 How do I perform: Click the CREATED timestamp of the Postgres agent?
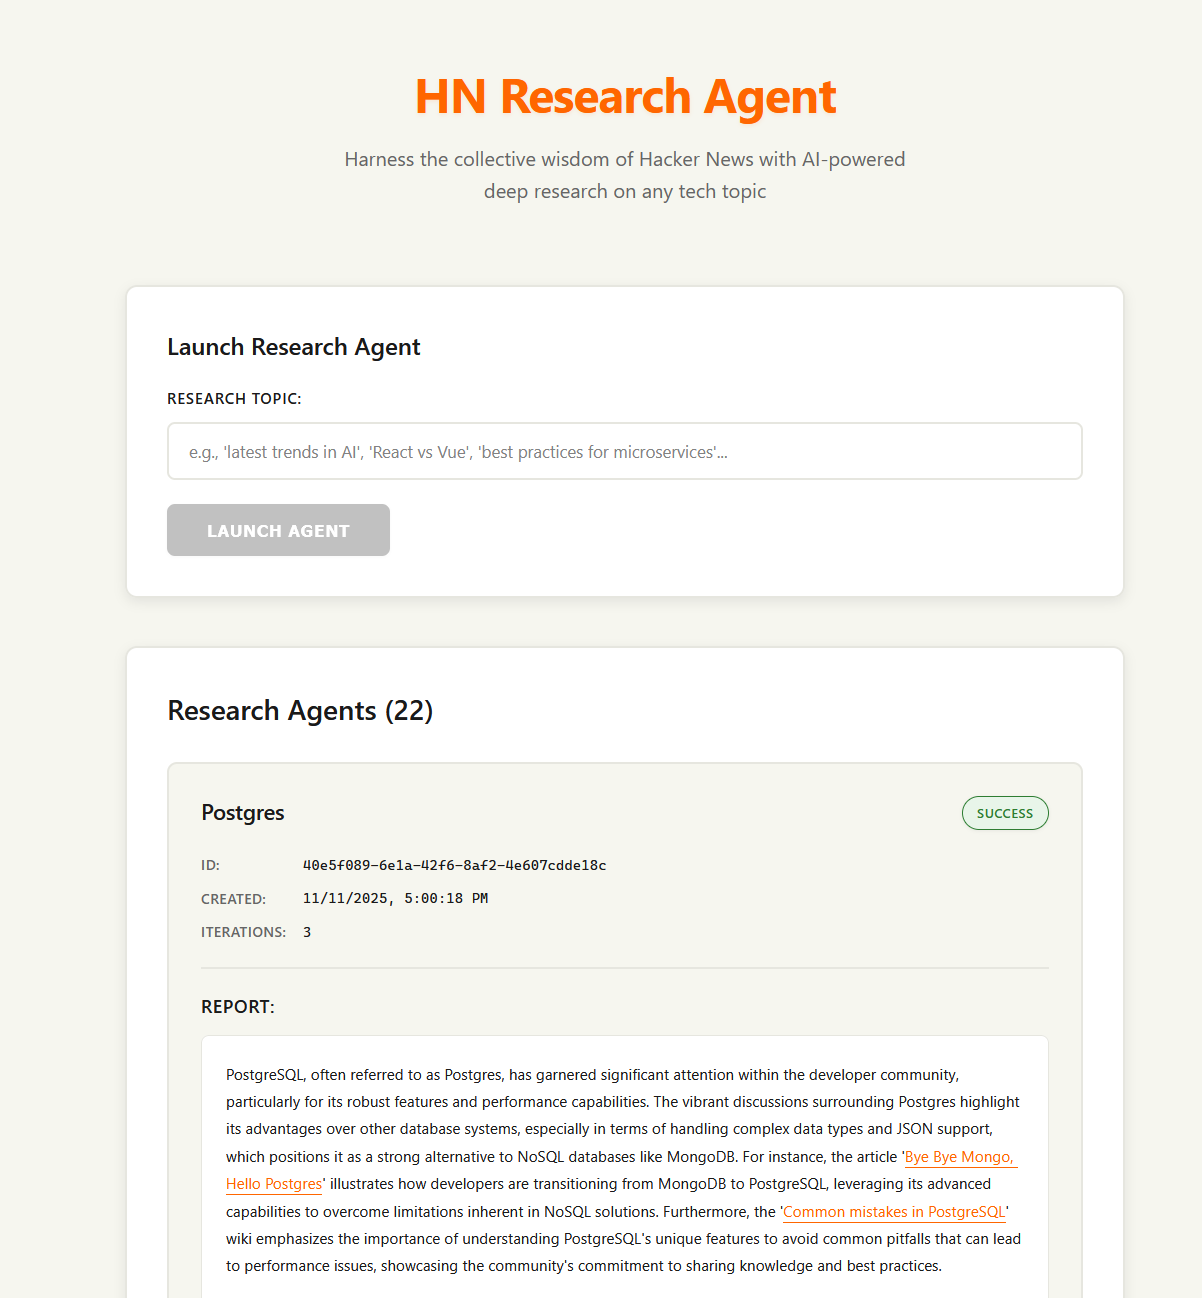(x=395, y=898)
